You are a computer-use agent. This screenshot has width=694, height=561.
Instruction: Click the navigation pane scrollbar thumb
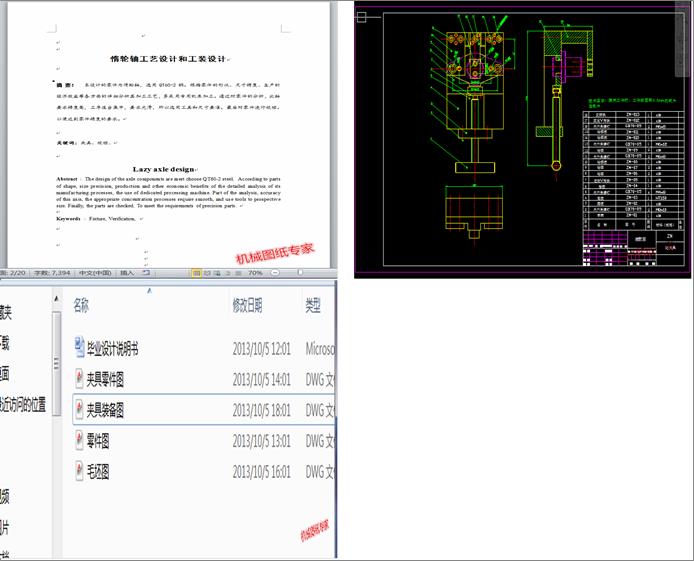tap(56, 363)
